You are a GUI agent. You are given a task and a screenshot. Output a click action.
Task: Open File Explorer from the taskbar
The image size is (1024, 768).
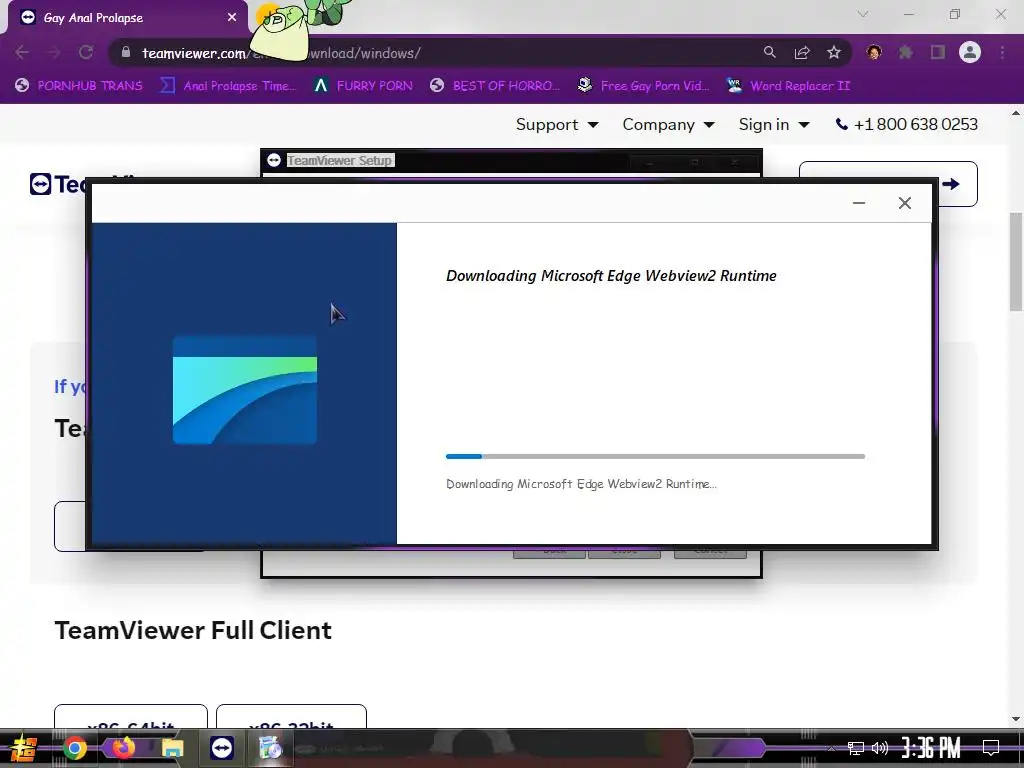click(172, 748)
